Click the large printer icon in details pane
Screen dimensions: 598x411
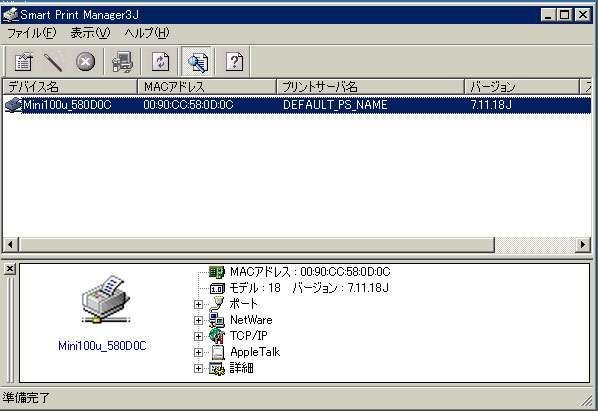click(106, 299)
